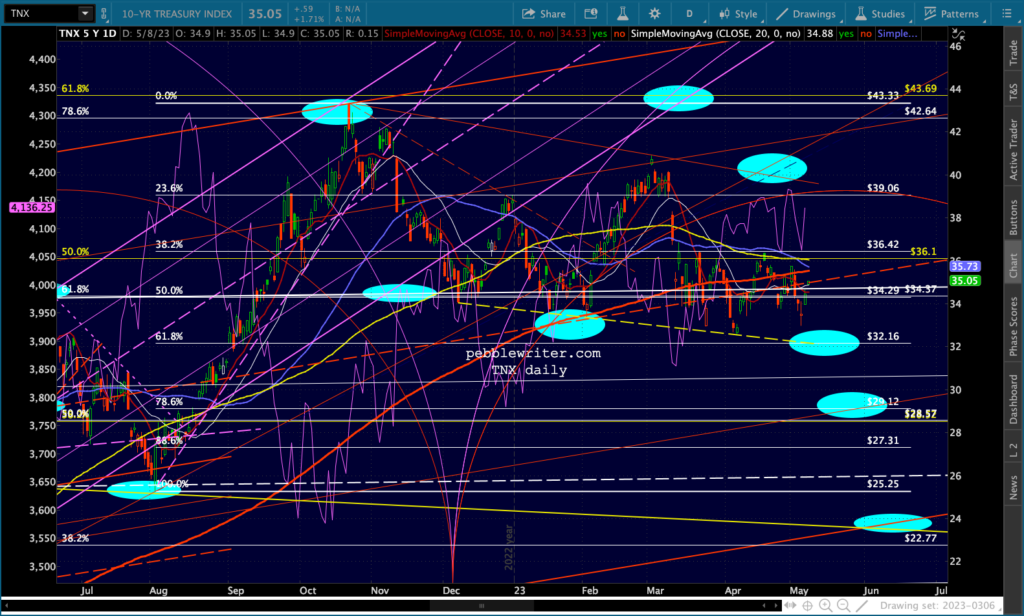The image size is (1024, 616).
Task: Open the Active Trader sidebar tab
Action: coord(1013,149)
